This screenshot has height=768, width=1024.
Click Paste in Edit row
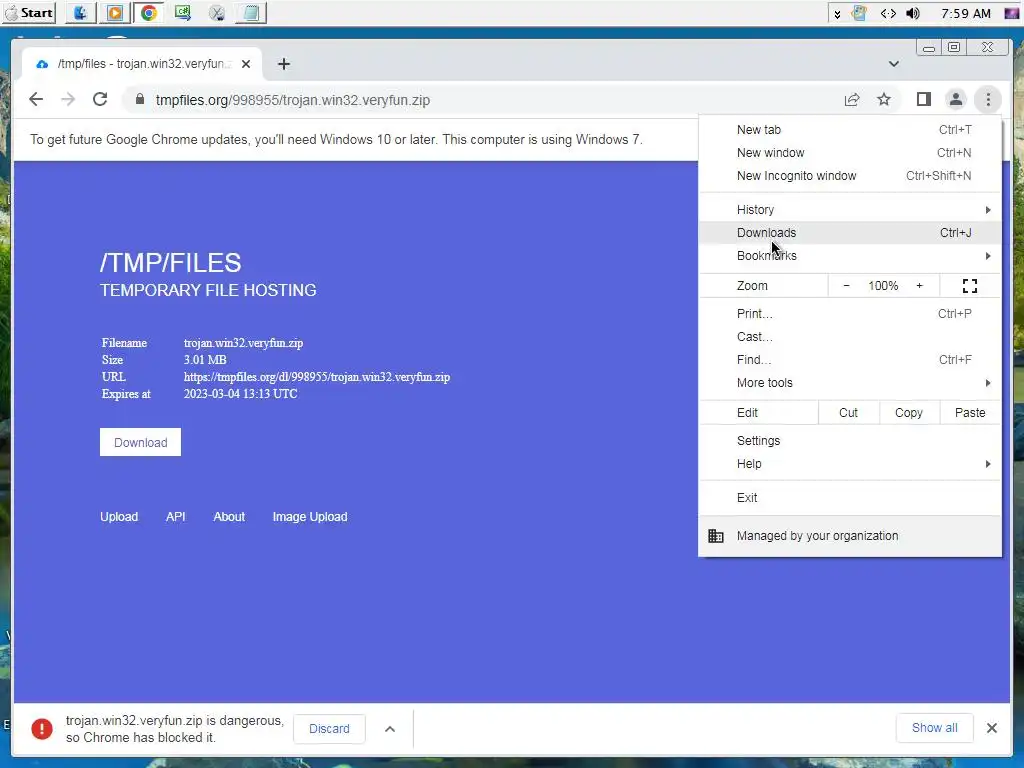[x=970, y=413]
